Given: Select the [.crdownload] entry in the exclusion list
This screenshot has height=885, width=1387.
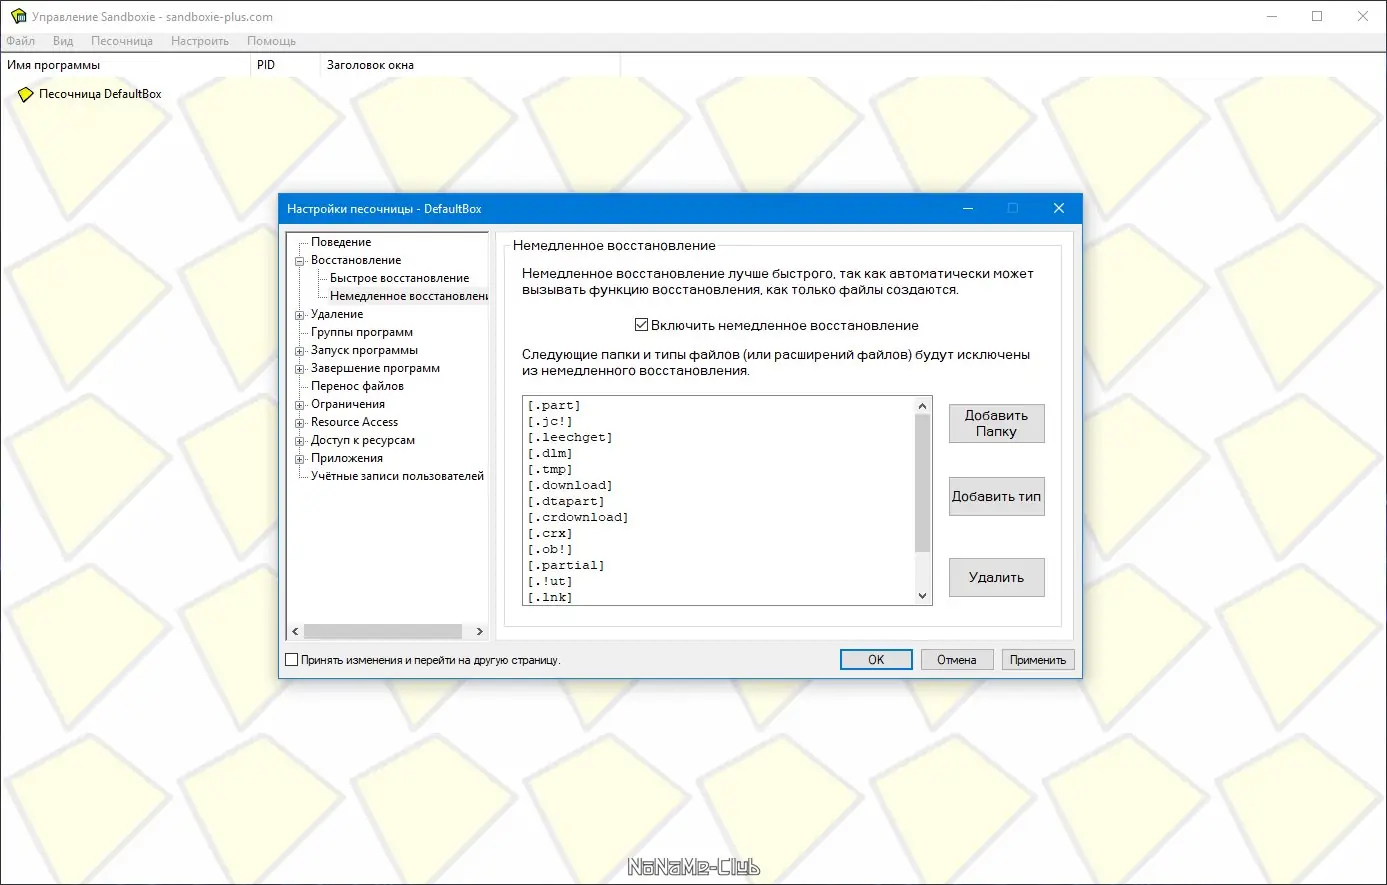Looking at the screenshot, I should pyautogui.click(x=578, y=517).
